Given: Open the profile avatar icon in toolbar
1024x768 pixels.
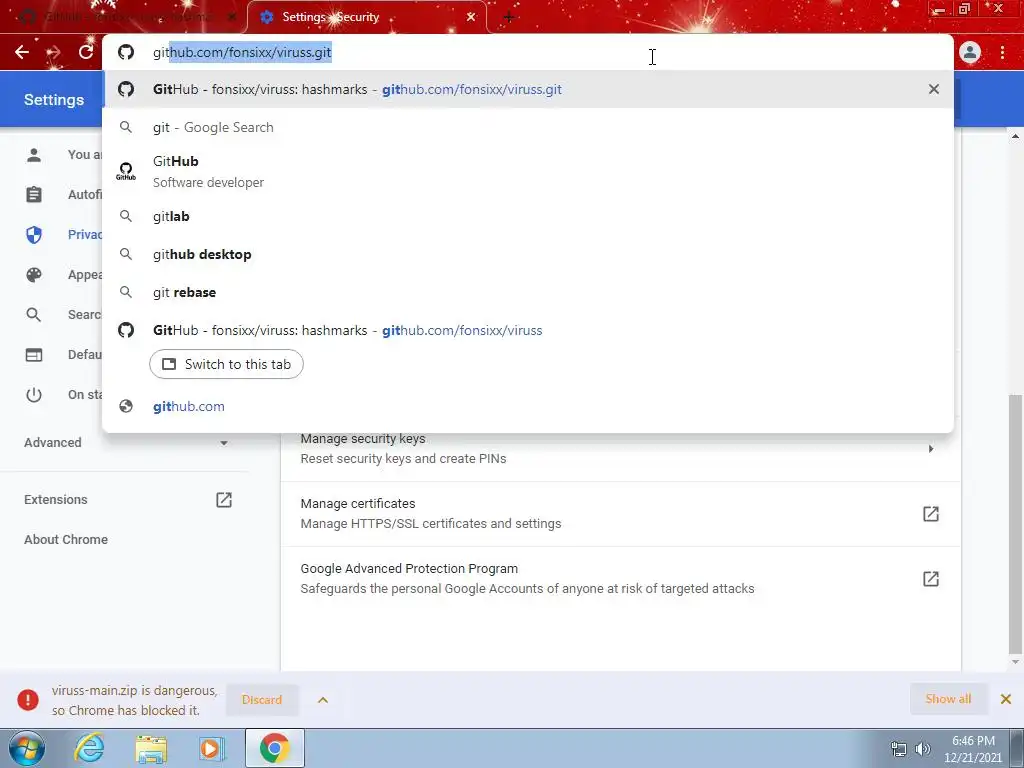Looking at the screenshot, I should pyautogui.click(x=970, y=52).
